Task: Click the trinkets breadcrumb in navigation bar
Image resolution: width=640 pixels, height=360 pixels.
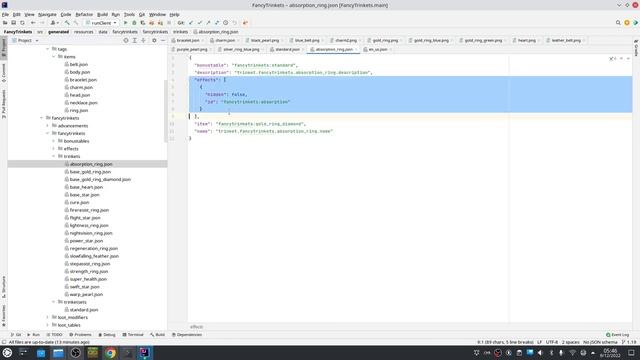Action: point(180,32)
